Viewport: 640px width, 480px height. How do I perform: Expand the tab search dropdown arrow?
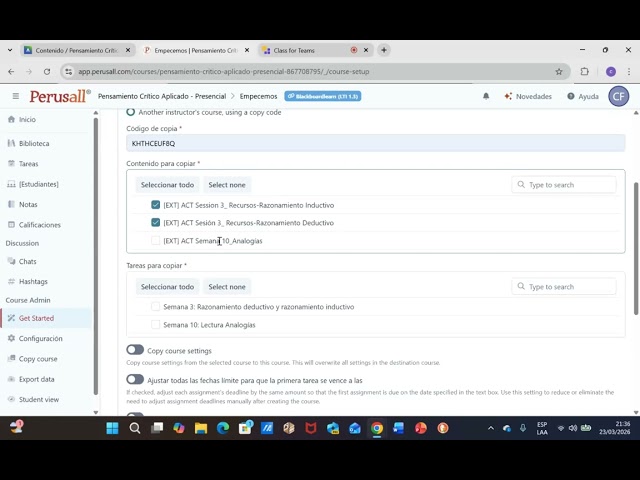10,50
